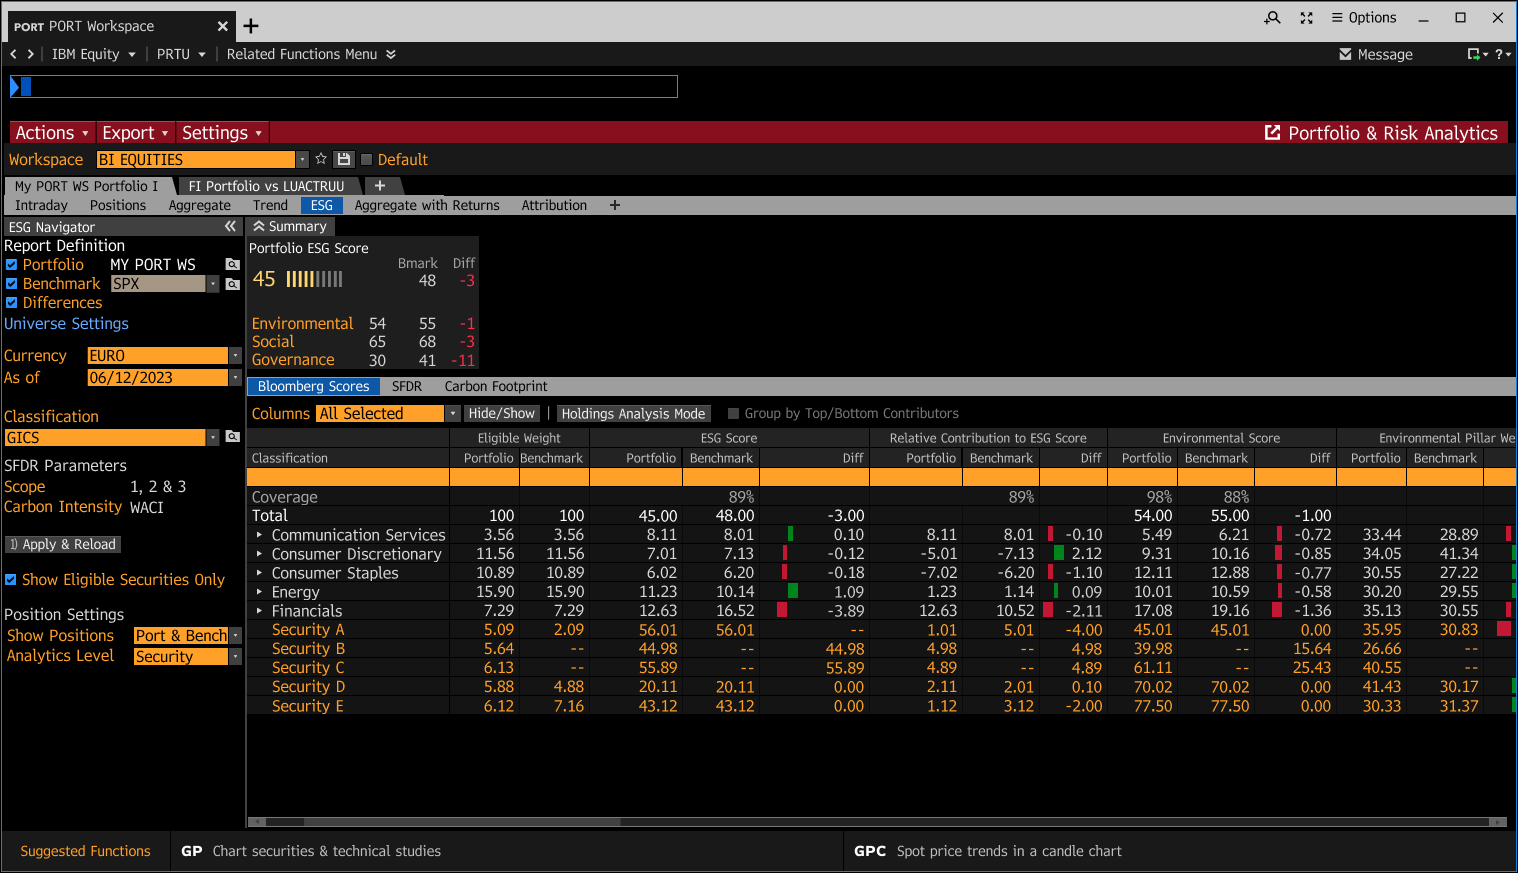1518x873 pixels.
Task: Click the Apply & Reload button
Action: click(62, 544)
